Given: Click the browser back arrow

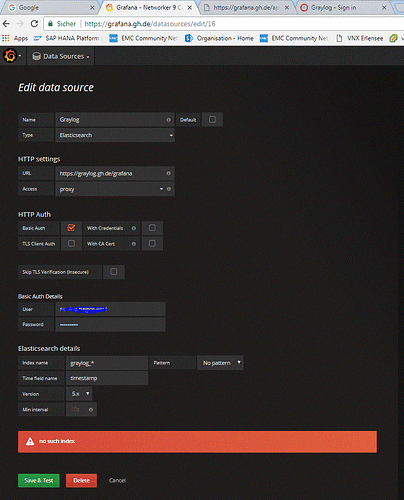Looking at the screenshot, I should (x=6, y=24).
